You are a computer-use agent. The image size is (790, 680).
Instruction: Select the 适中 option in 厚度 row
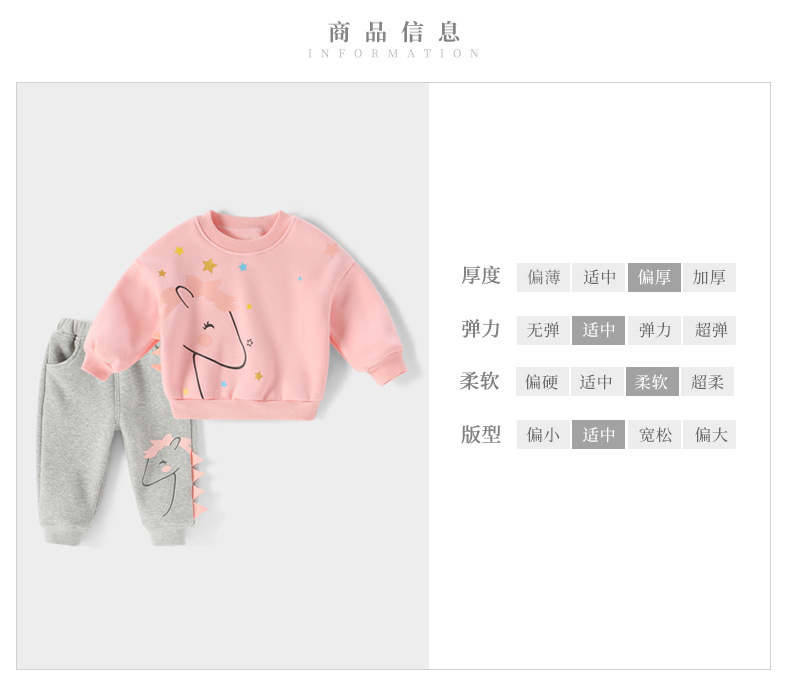[598, 277]
